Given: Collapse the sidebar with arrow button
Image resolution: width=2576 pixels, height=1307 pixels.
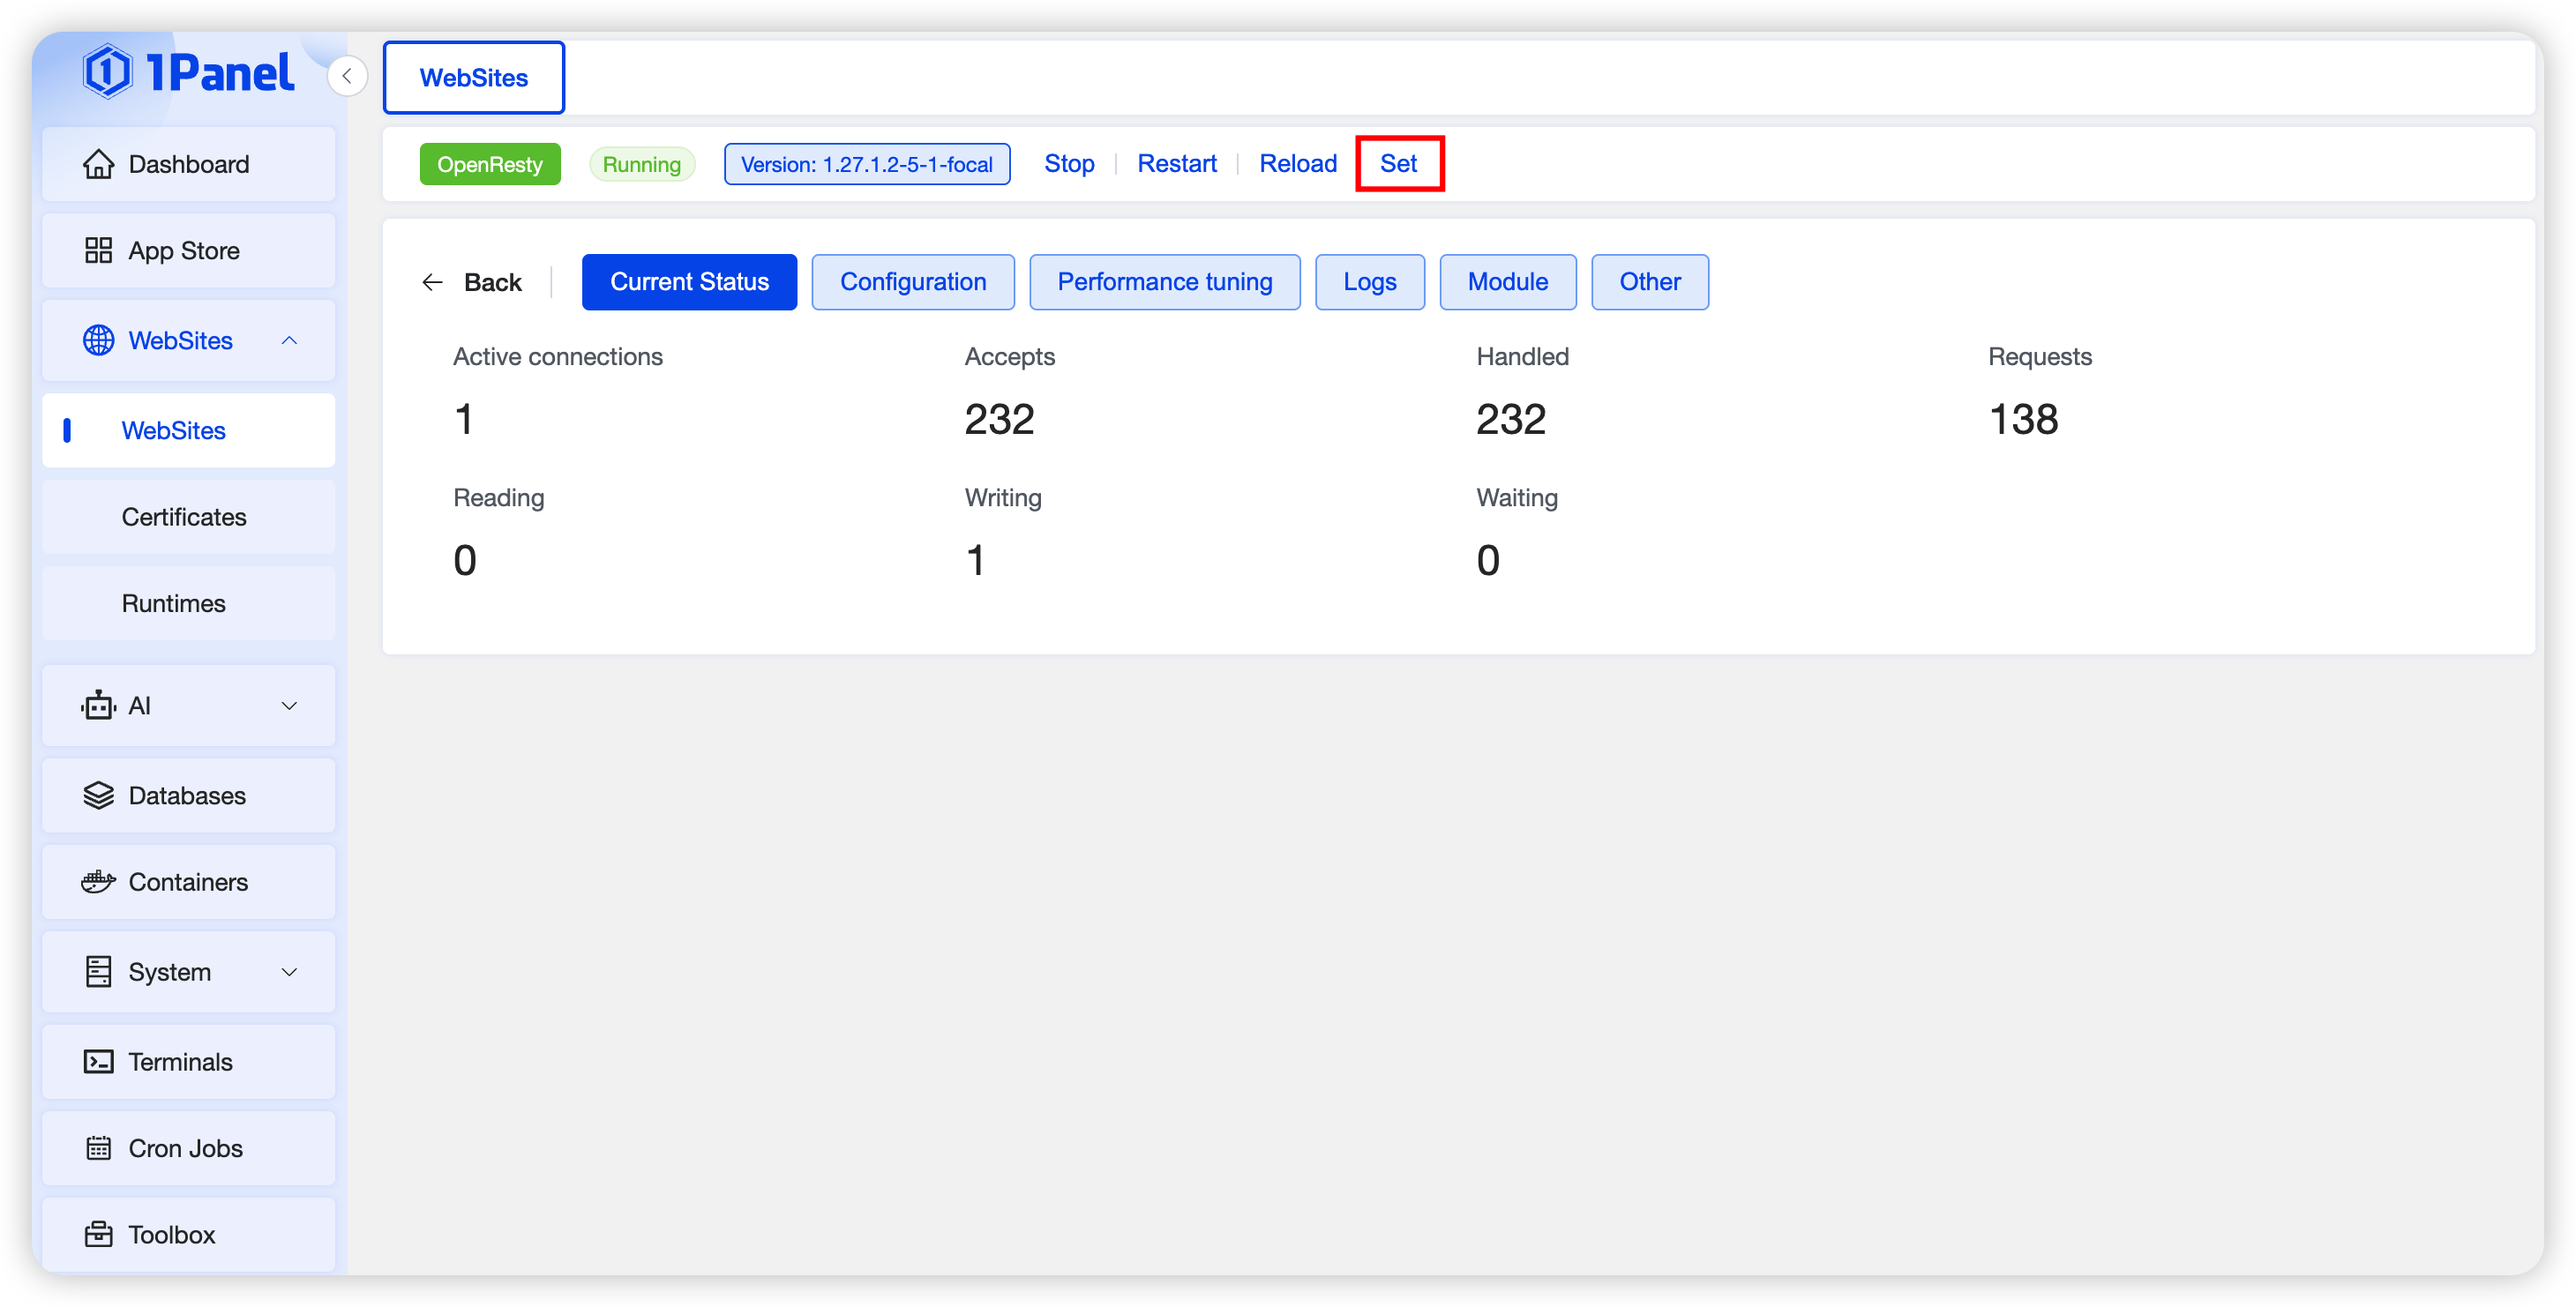Looking at the screenshot, I should (x=347, y=76).
